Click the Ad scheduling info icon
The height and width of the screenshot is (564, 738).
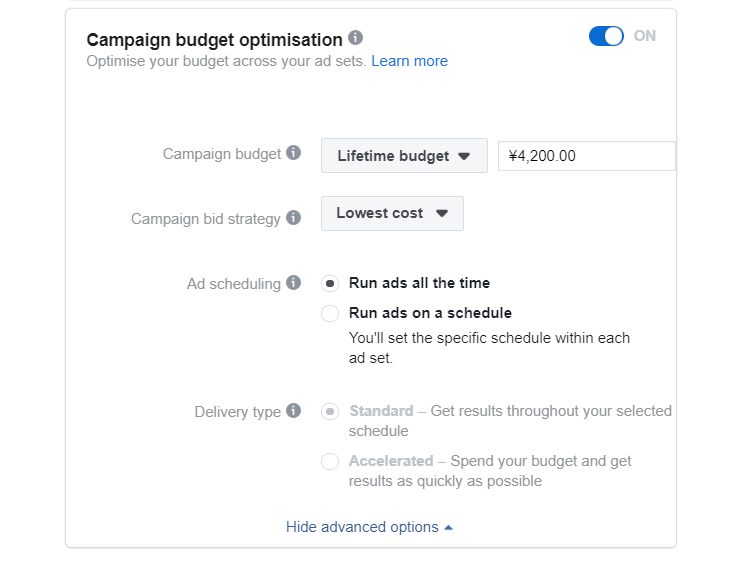[x=293, y=282]
